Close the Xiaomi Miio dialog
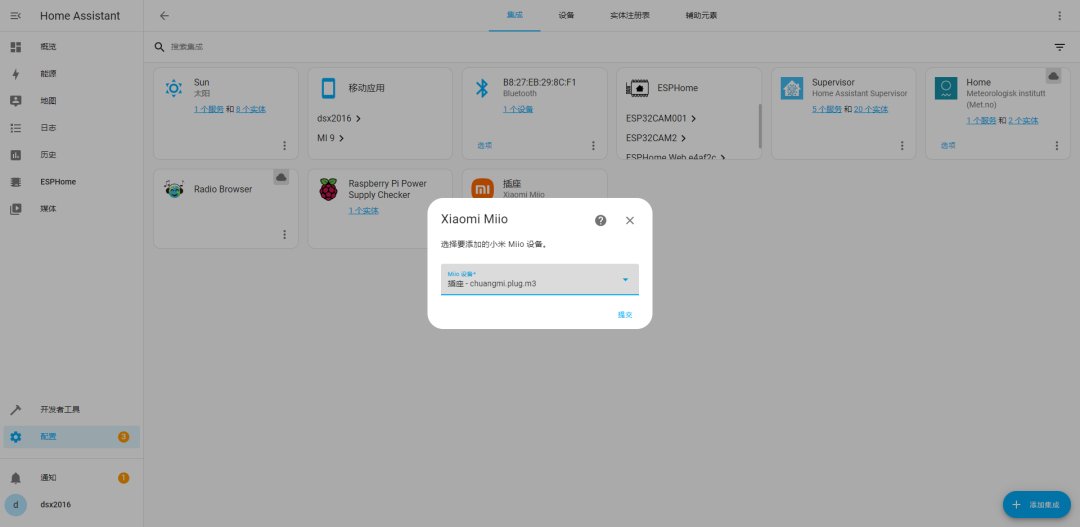1080x527 pixels. click(x=630, y=220)
